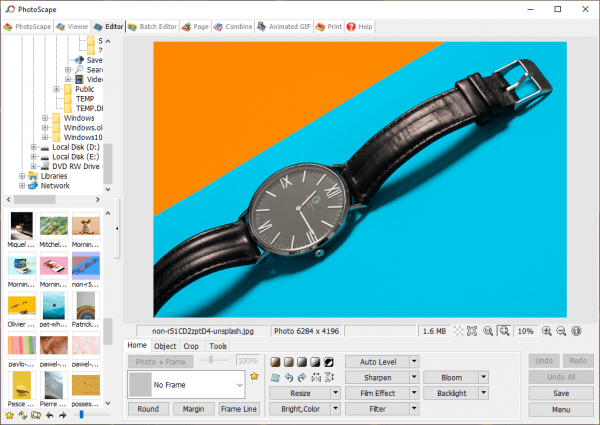Click the yellow star beside No Frame
The image size is (600, 425).
pos(254,376)
